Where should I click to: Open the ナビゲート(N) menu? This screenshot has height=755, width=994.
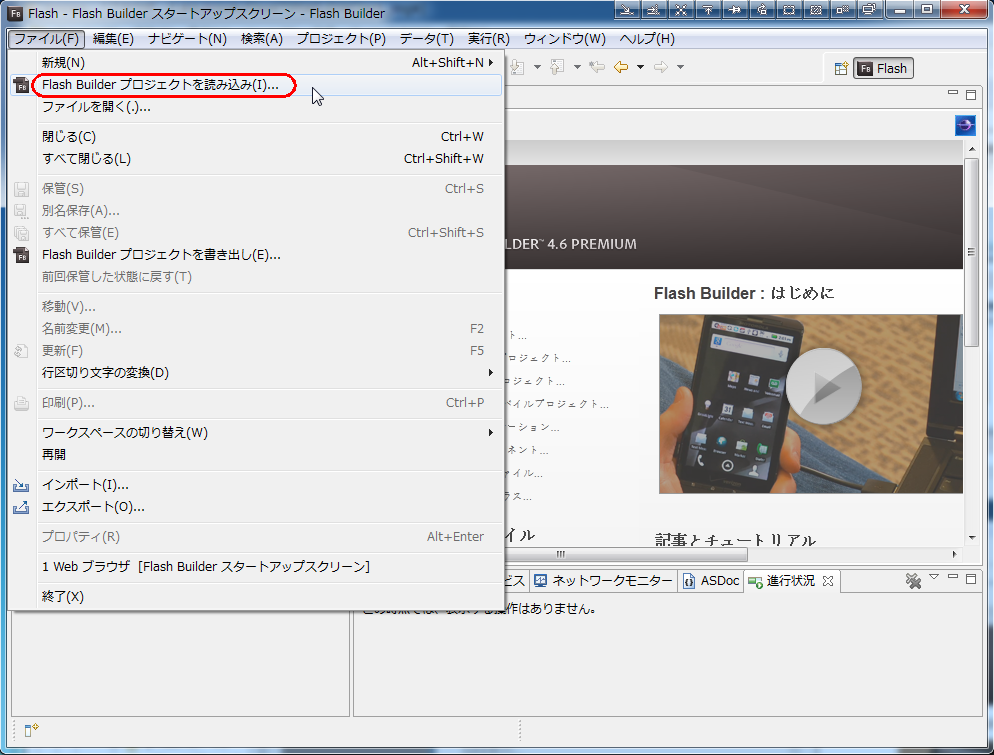point(187,39)
